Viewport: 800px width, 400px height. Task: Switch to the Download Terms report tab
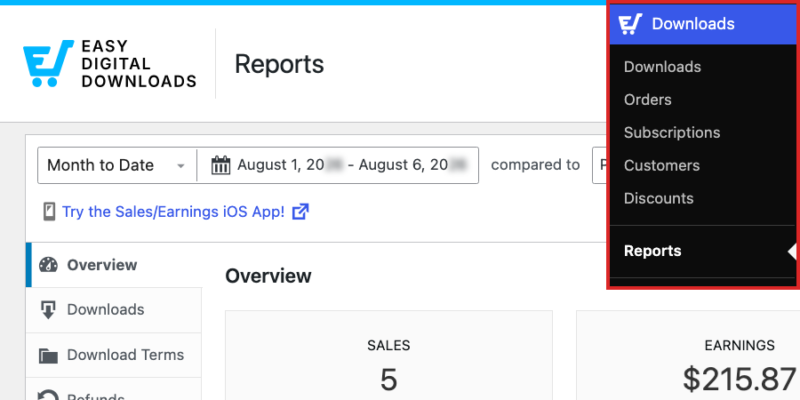114,355
